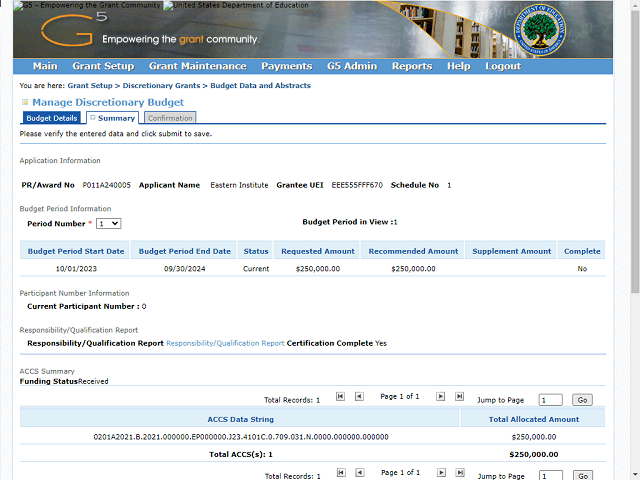Click applicant name Eastern Institute
640x480 pixels.
(239, 185)
